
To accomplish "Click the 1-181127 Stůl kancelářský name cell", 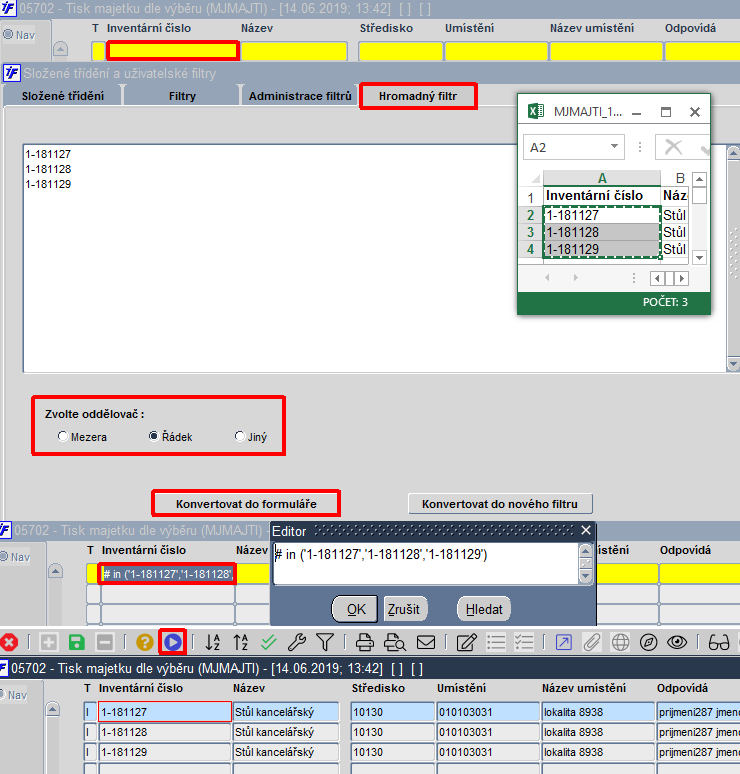I will [286, 712].
